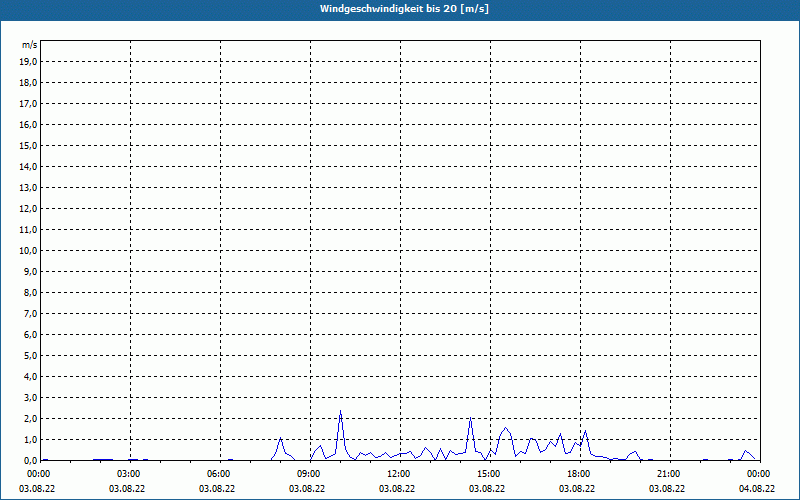Click the 19,0 y-axis label

[28, 62]
